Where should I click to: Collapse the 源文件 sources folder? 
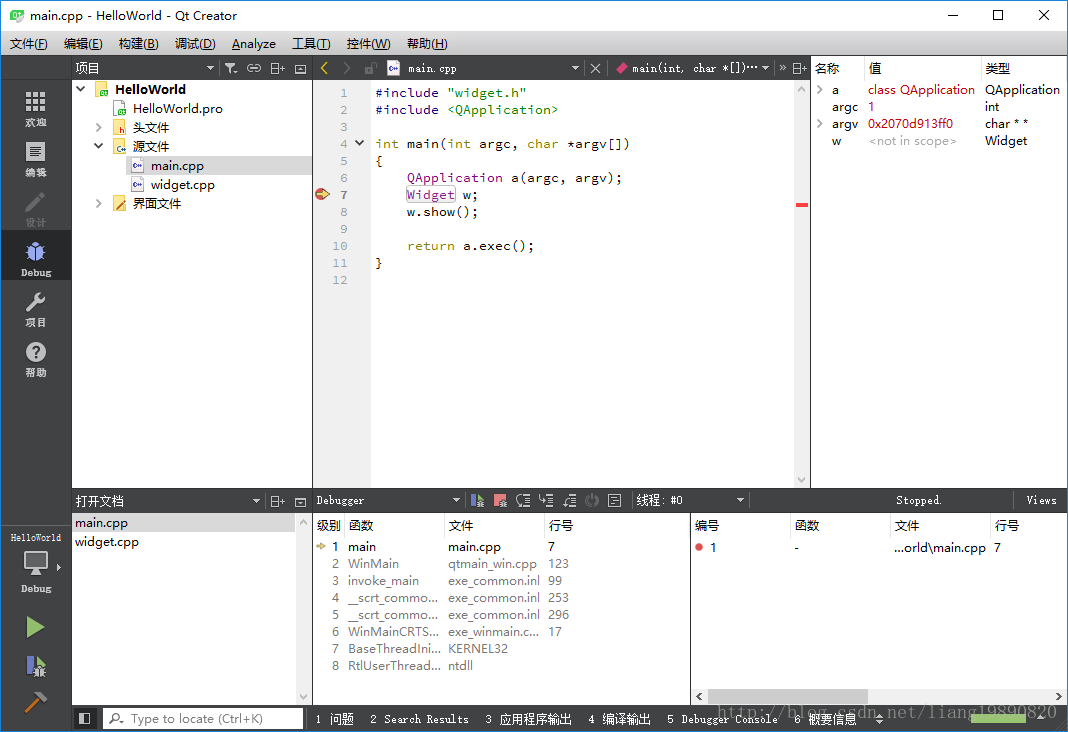click(99, 146)
